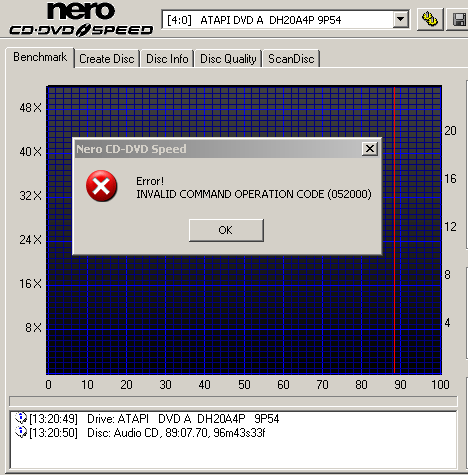468x475 pixels.
Task: Click the error dialog title bar
Action: (x=218, y=149)
